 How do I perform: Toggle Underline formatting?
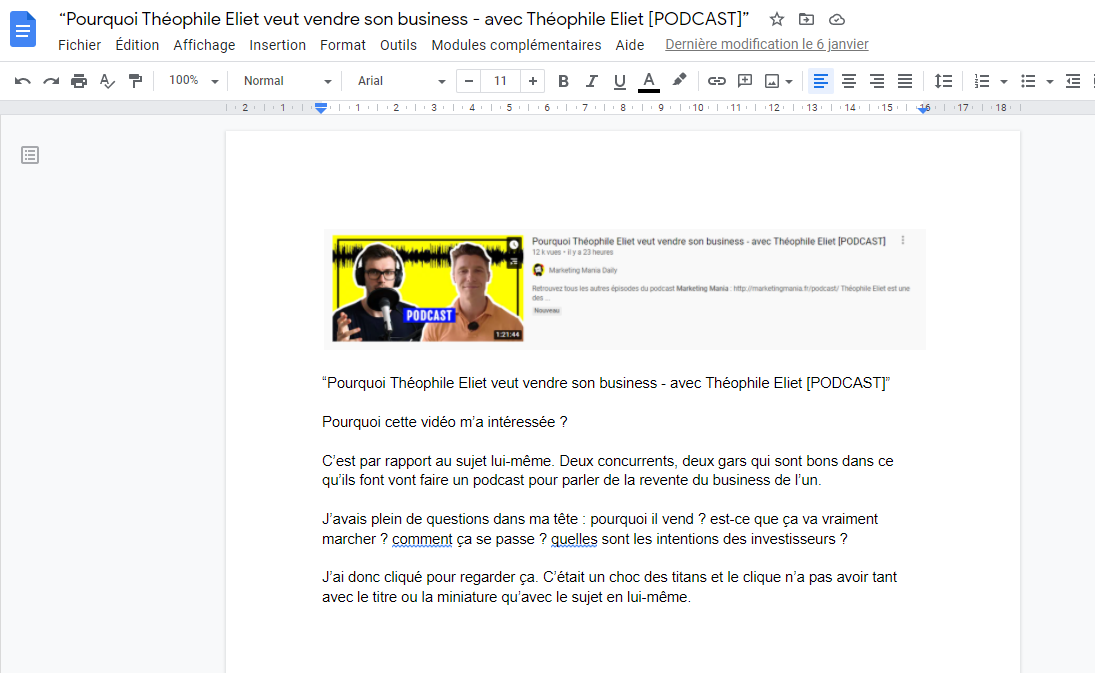(x=619, y=81)
